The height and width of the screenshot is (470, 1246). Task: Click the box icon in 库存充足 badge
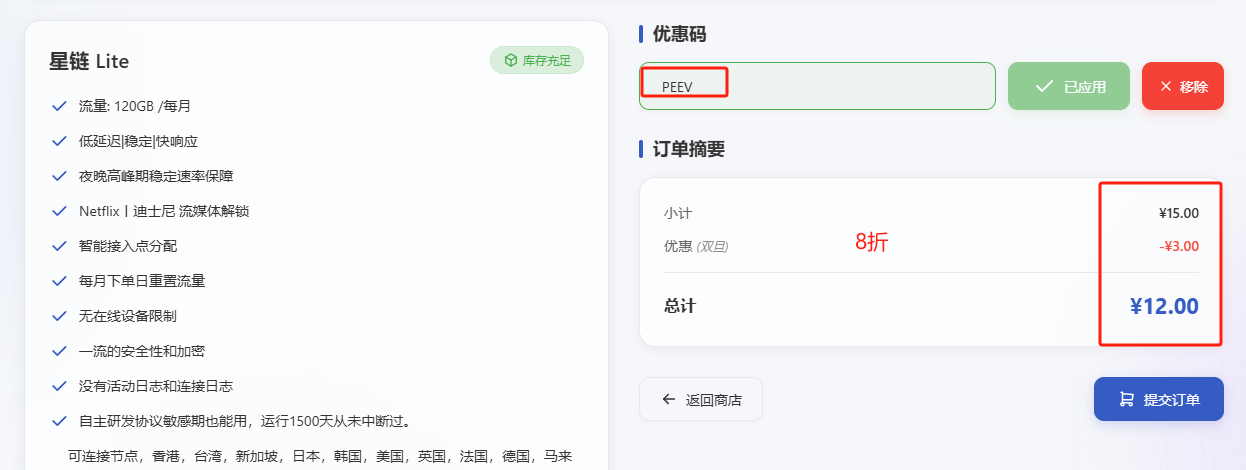(510, 61)
